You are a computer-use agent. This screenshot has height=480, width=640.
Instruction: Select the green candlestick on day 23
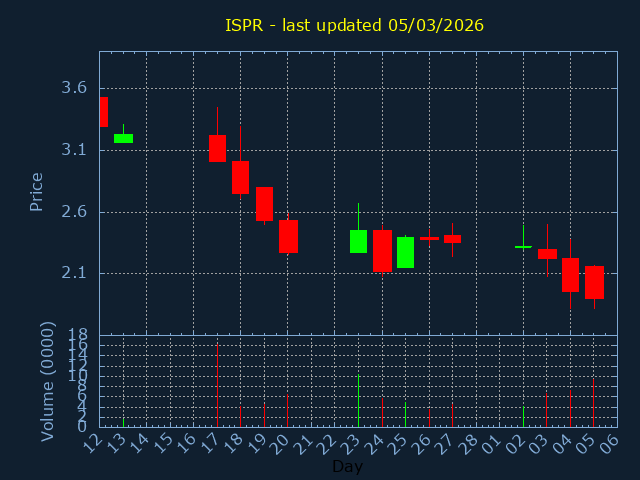coord(358,241)
